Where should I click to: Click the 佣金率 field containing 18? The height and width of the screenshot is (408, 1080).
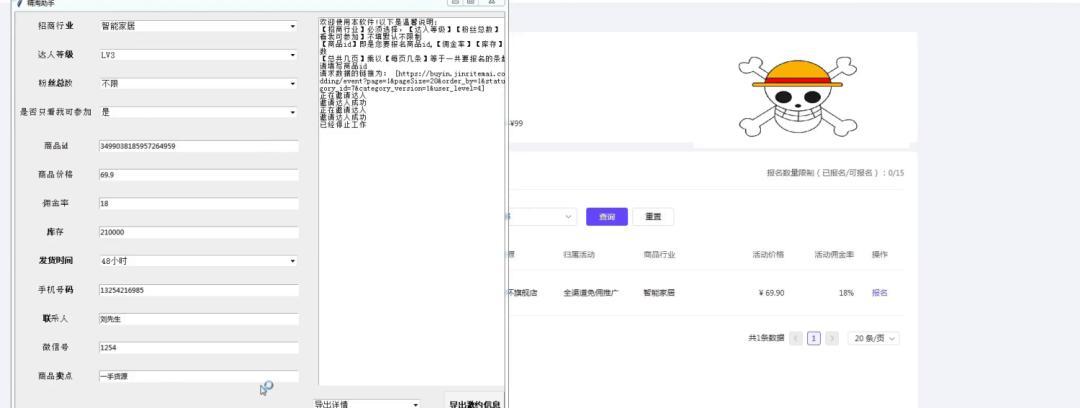pyautogui.click(x=198, y=204)
